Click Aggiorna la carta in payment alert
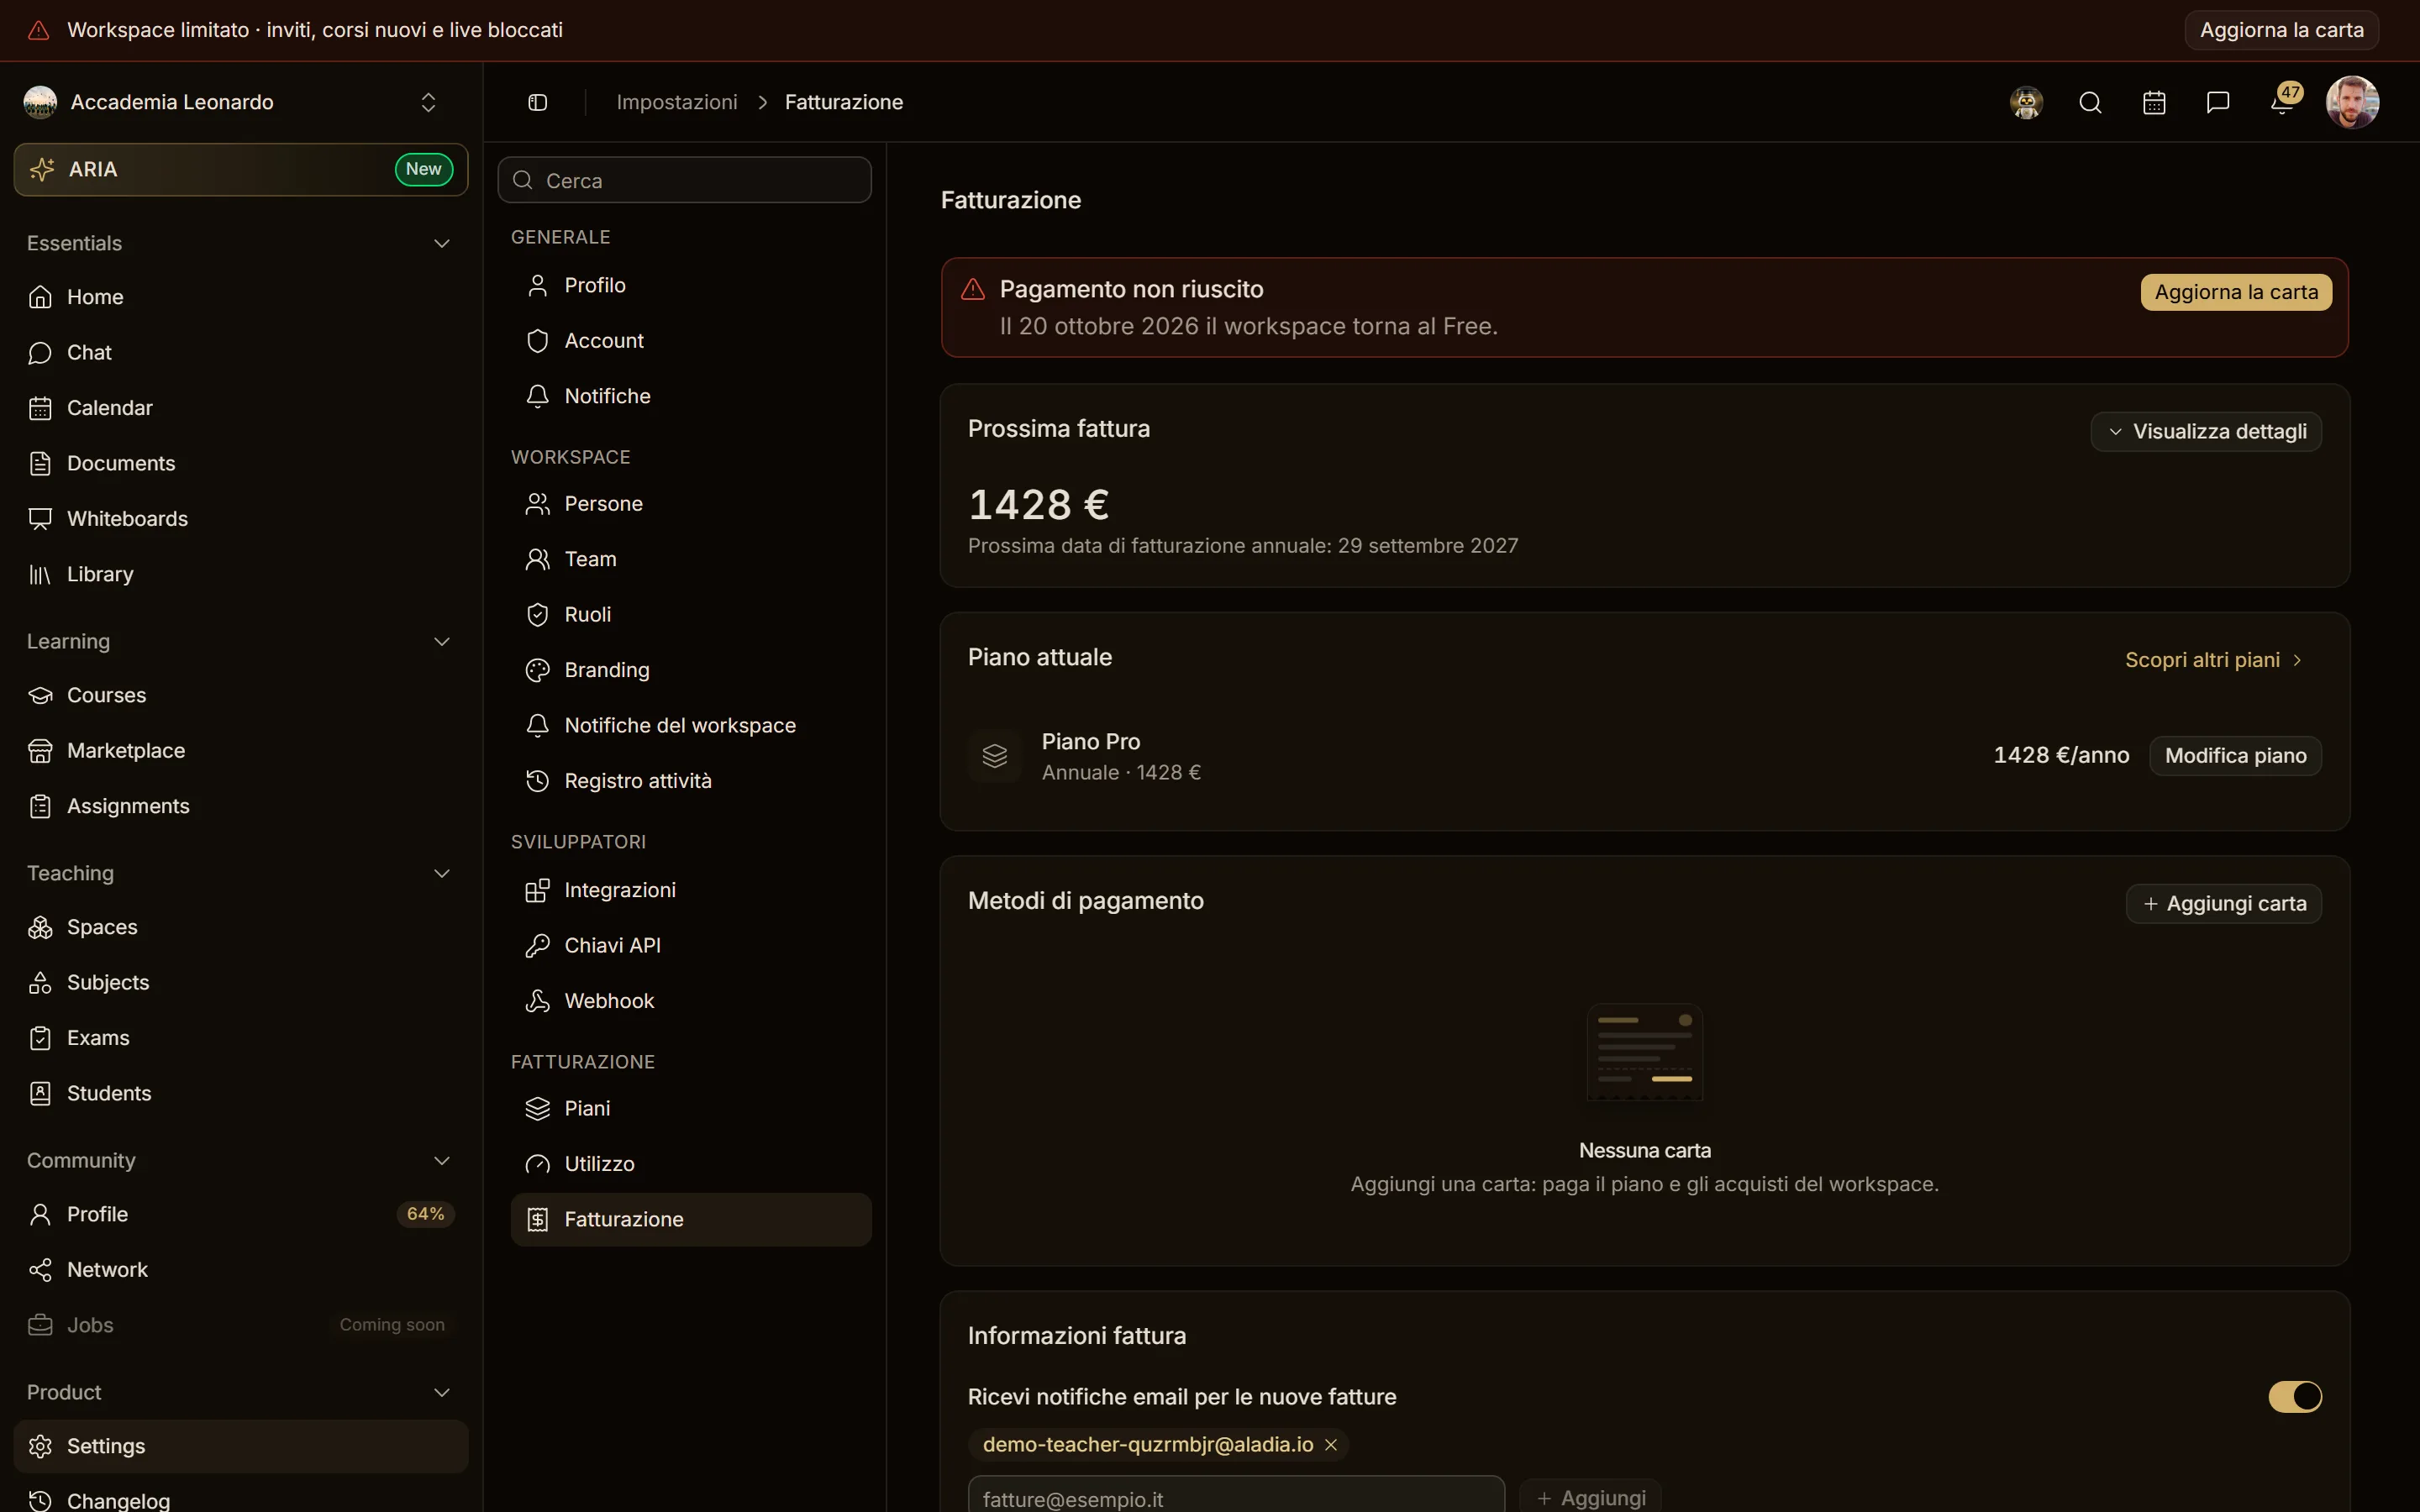Viewport: 2420px width, 1512px height. click(x=2236, y=292)
